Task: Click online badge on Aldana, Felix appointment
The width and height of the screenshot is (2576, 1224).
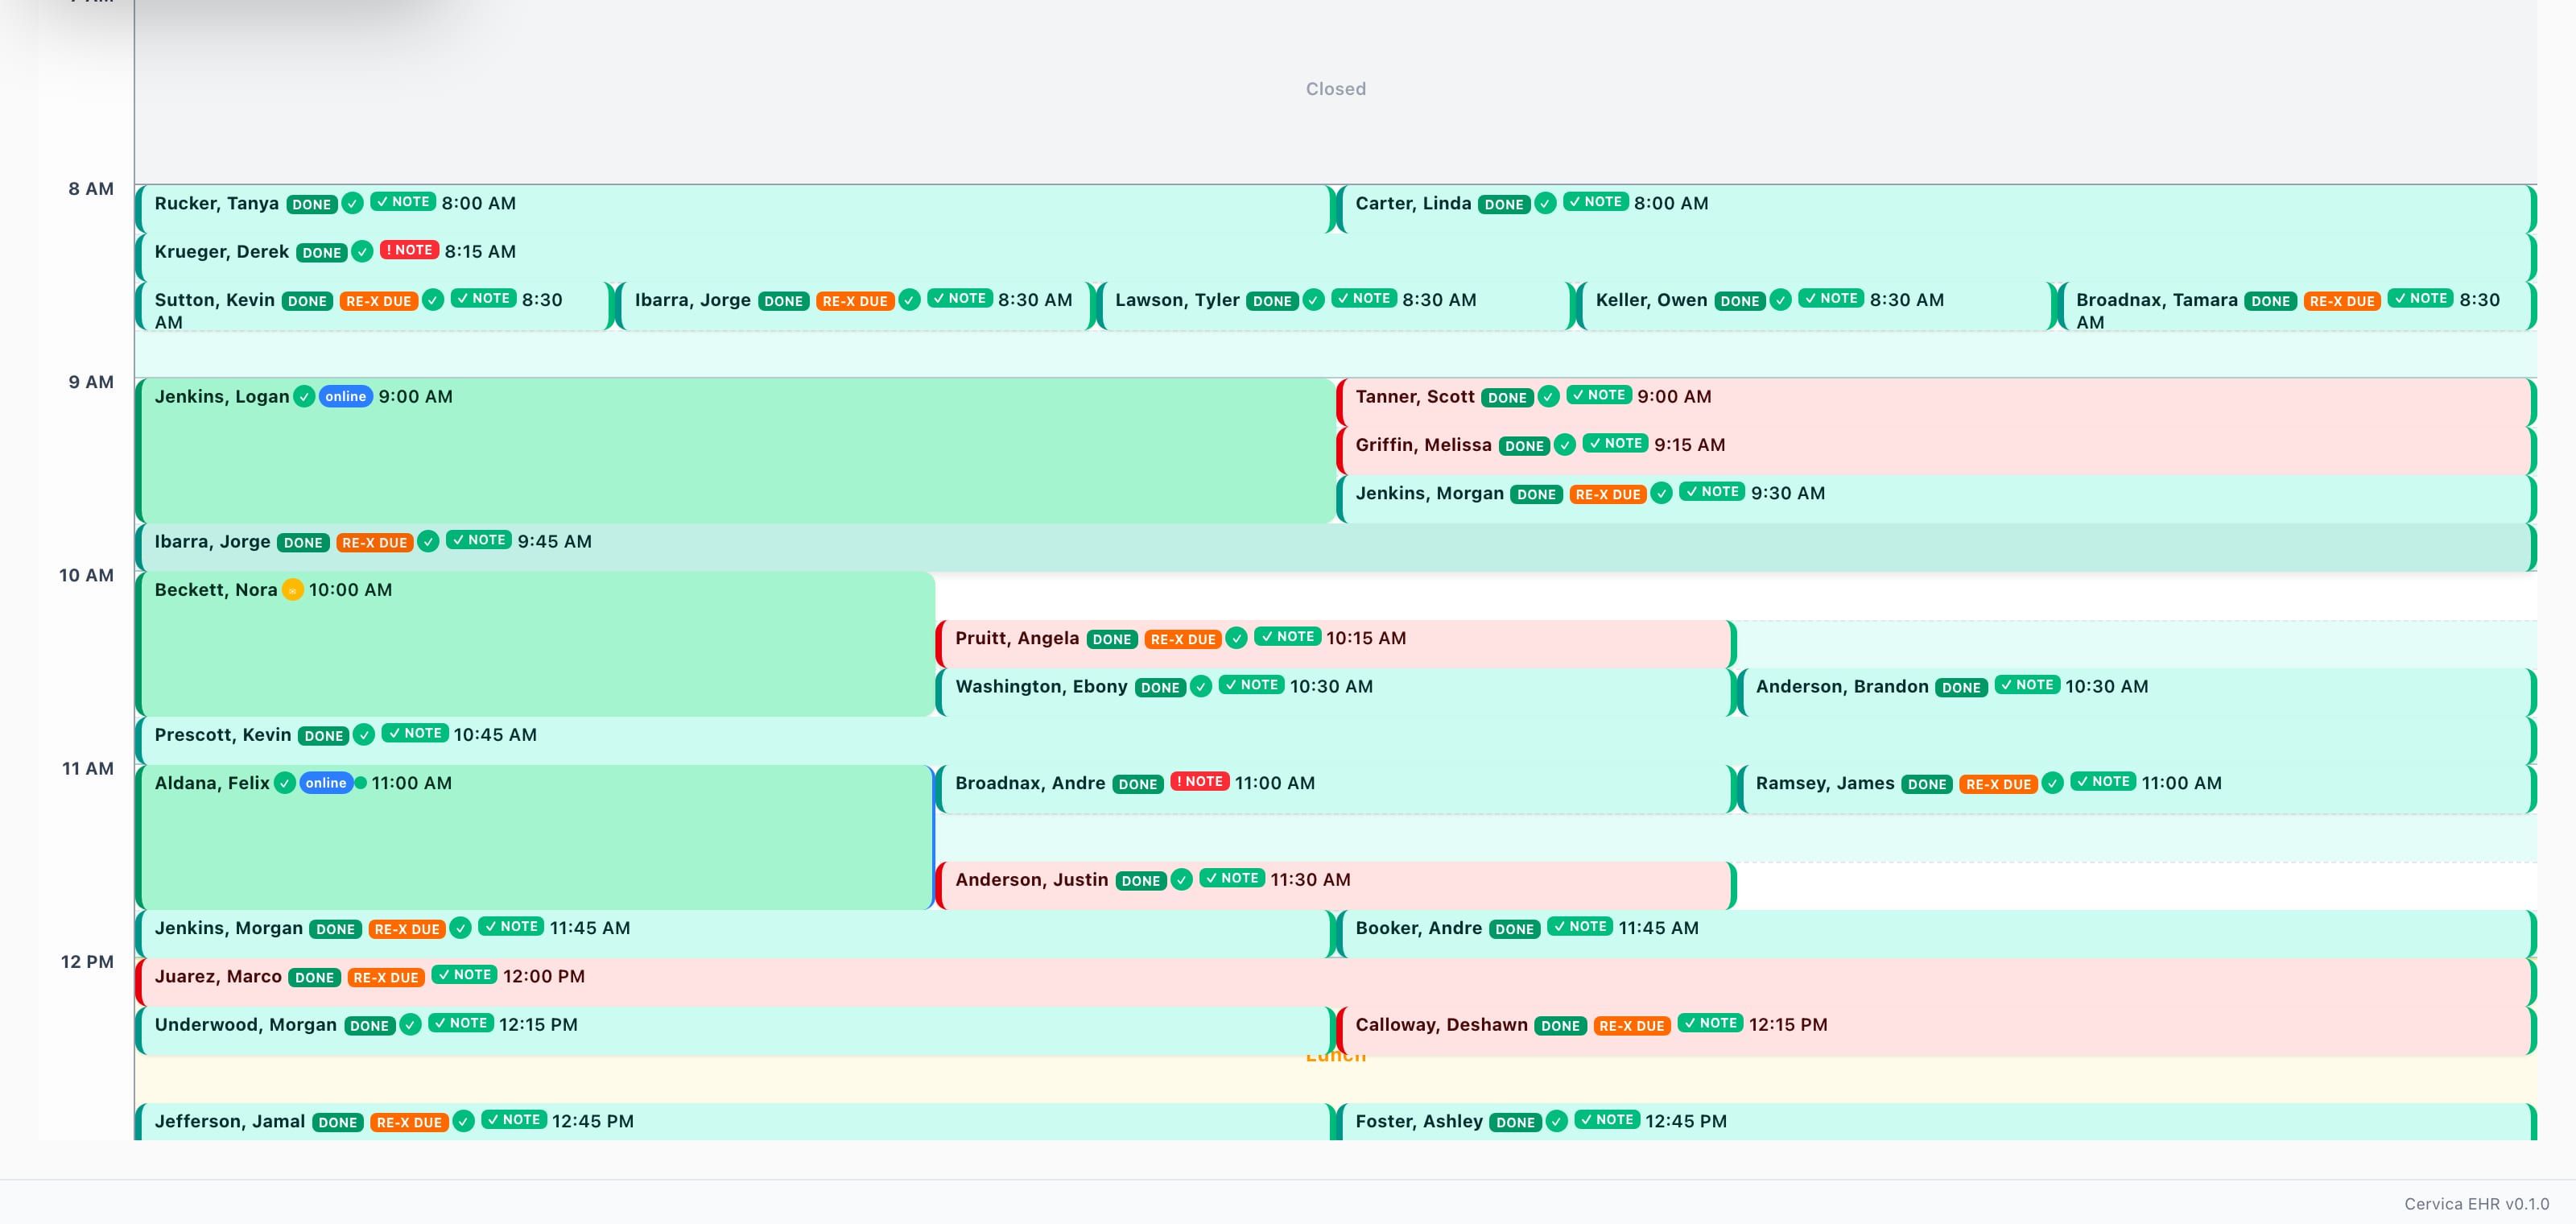Action: click(325, 783)
